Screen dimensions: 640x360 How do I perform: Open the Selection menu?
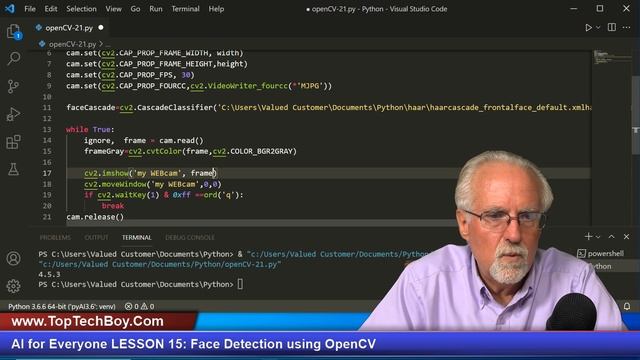(x=81, y=9)
